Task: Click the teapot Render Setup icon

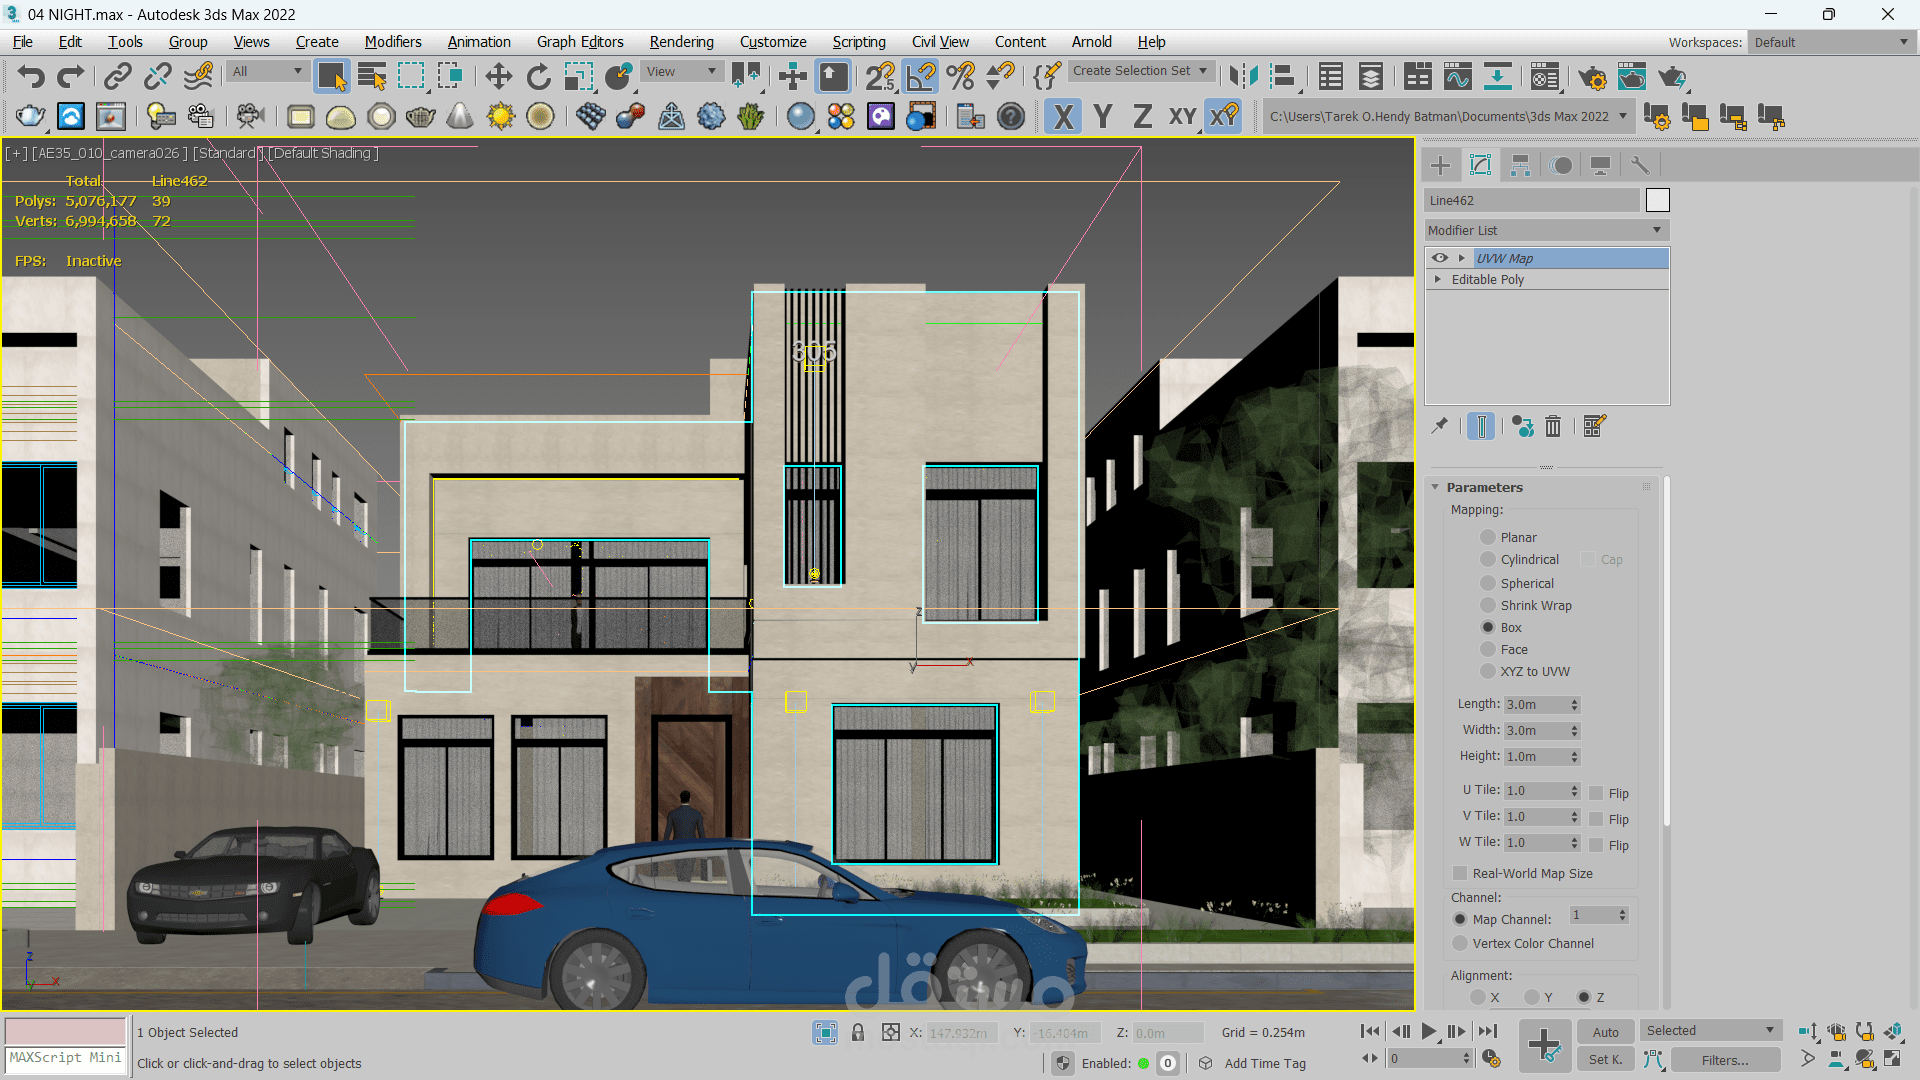Action: (x=1592, y=77)
